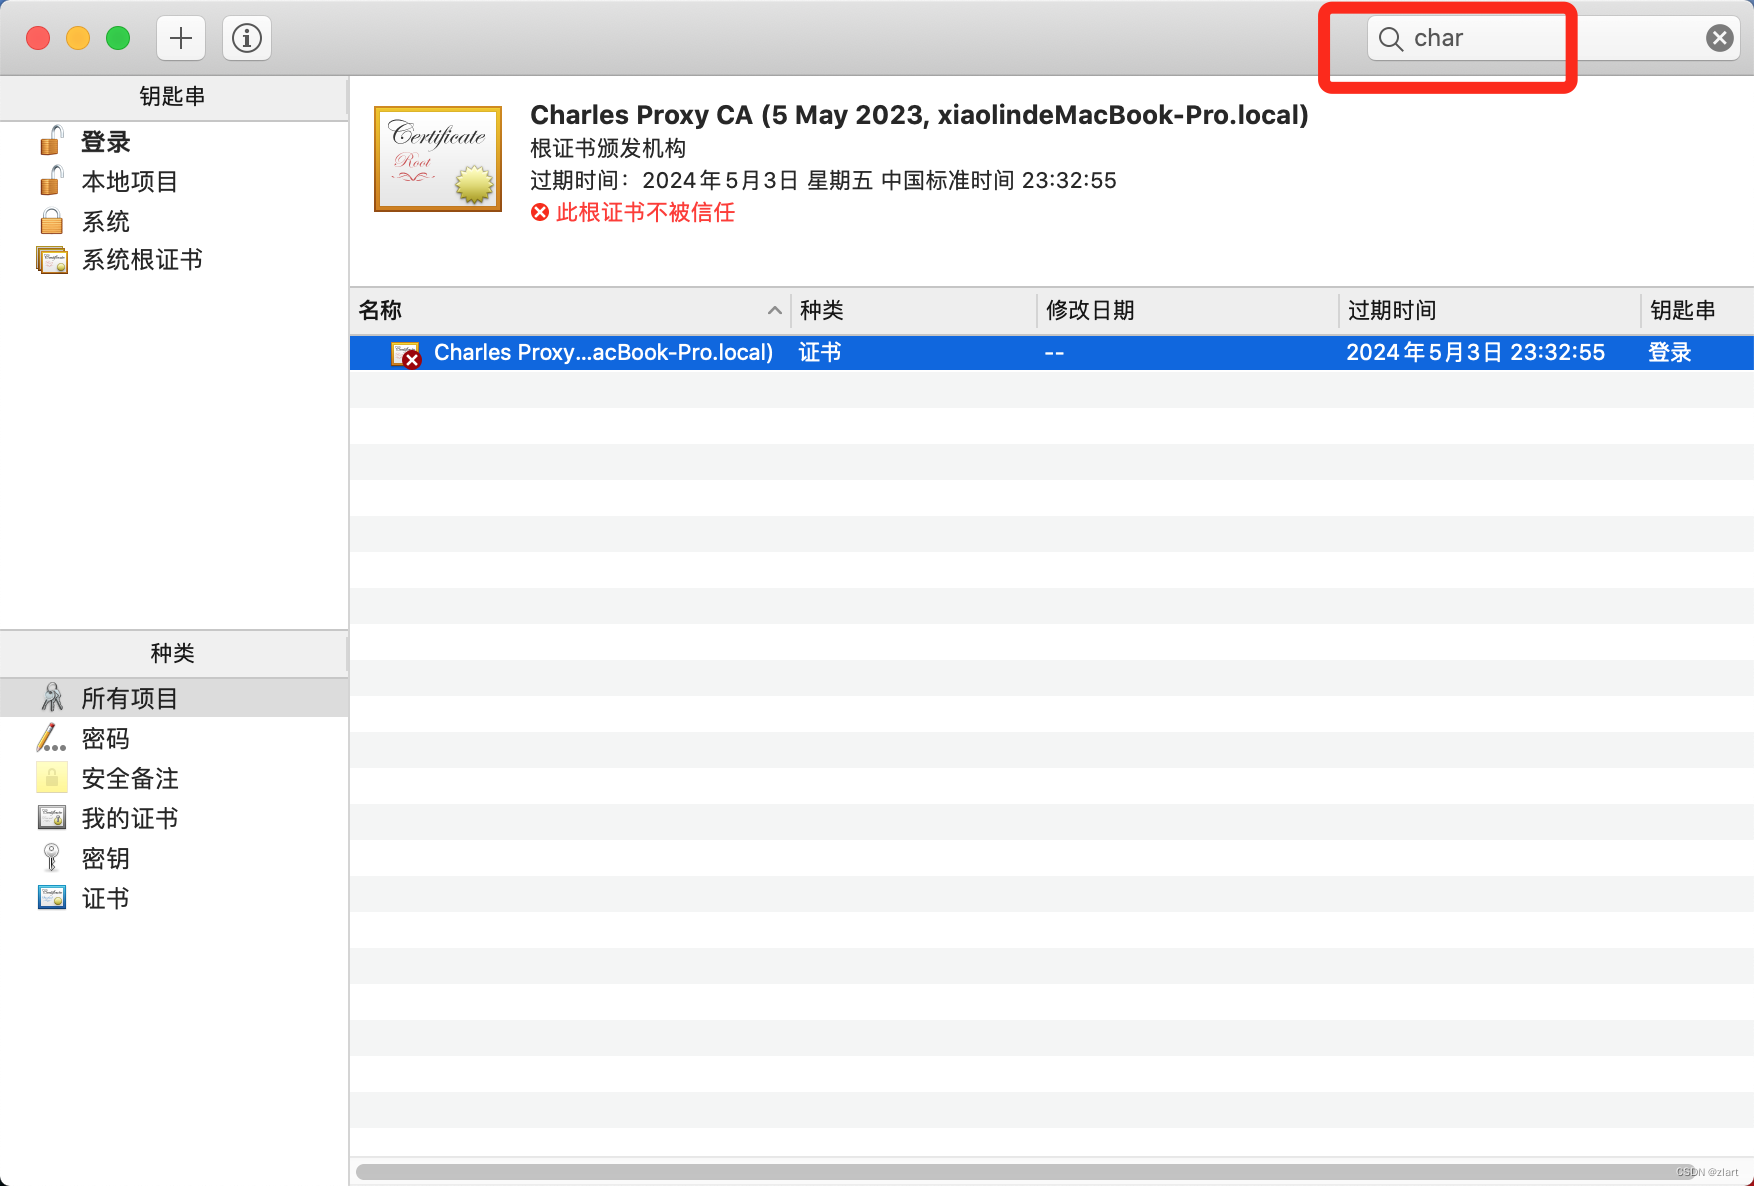Click the padlock icon beside 本地项目
This screenshot has height=1186, width=1754.
[51, 181]
